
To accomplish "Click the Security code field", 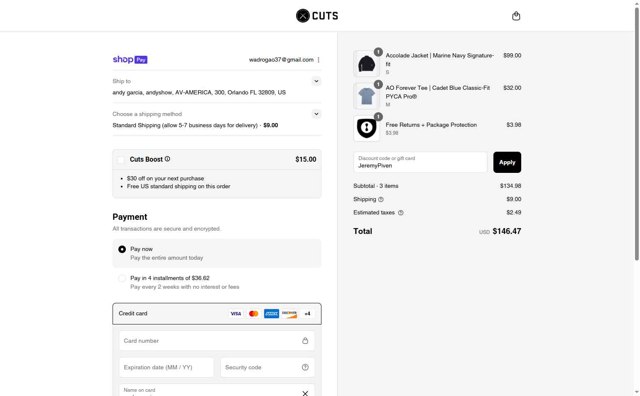I will pos(267,367).
